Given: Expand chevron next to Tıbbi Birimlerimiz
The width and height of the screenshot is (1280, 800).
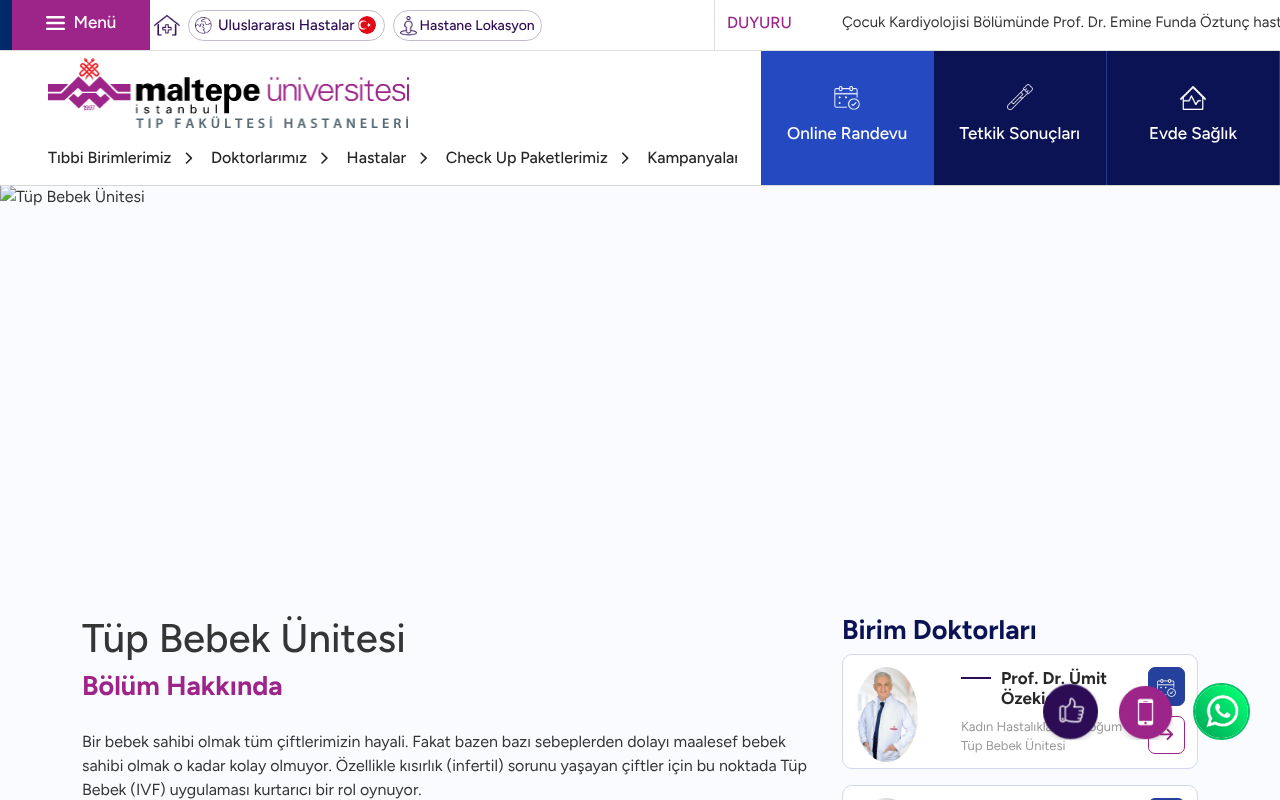Looking at the screenshot, I should (x=189, y=158).
